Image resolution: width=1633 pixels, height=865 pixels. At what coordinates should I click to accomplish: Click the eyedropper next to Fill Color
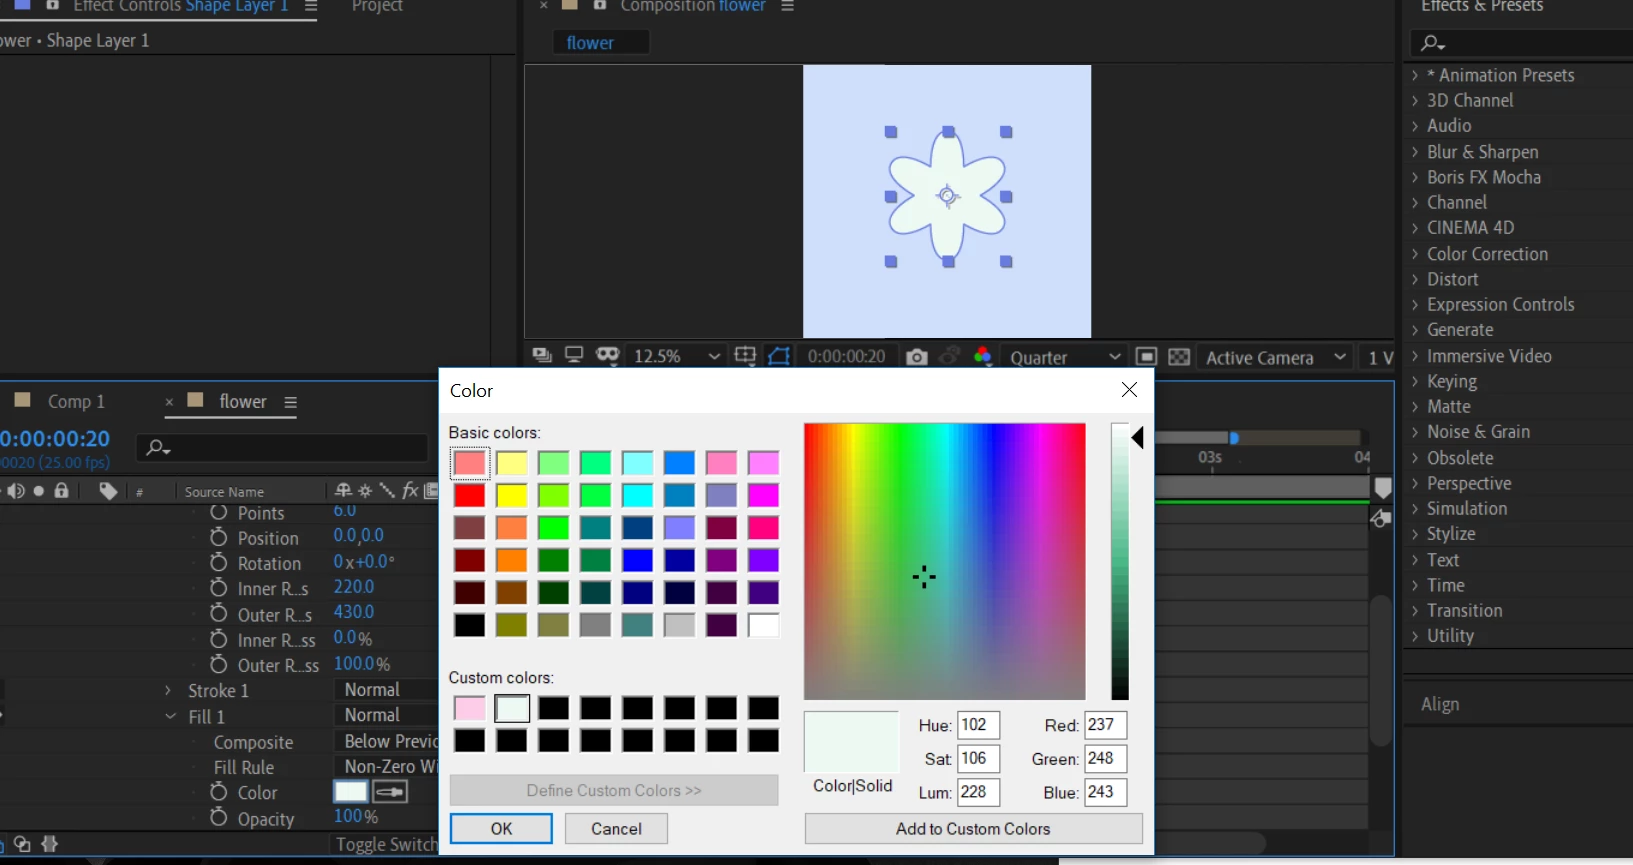(x=390, y=792)
